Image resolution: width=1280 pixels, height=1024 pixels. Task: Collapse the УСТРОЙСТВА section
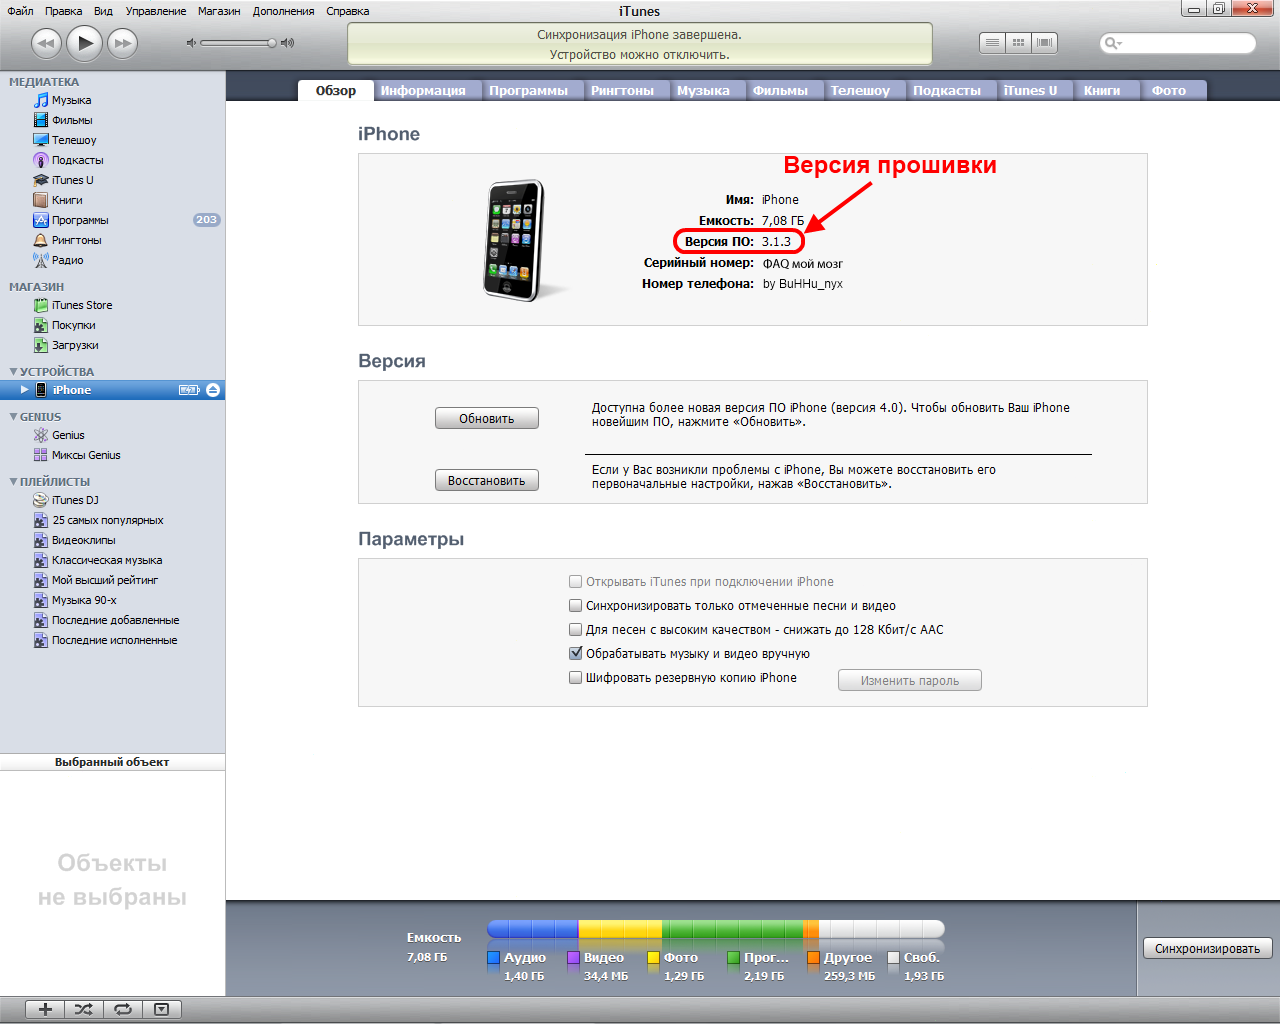pos(13,372)
